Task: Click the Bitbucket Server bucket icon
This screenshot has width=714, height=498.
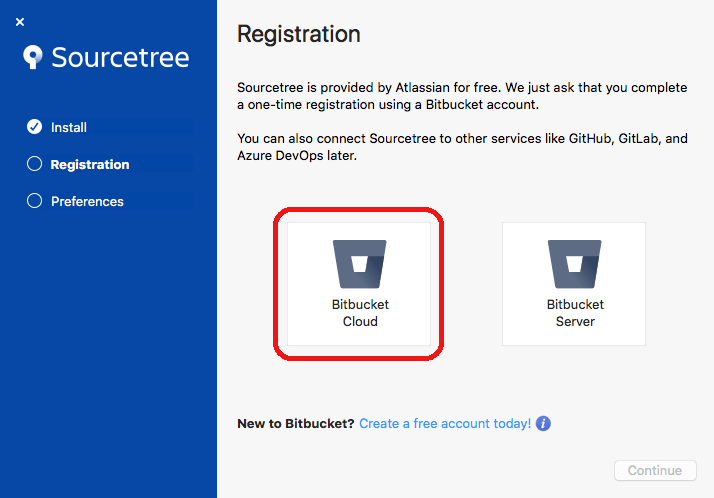Action: (575, 264)
